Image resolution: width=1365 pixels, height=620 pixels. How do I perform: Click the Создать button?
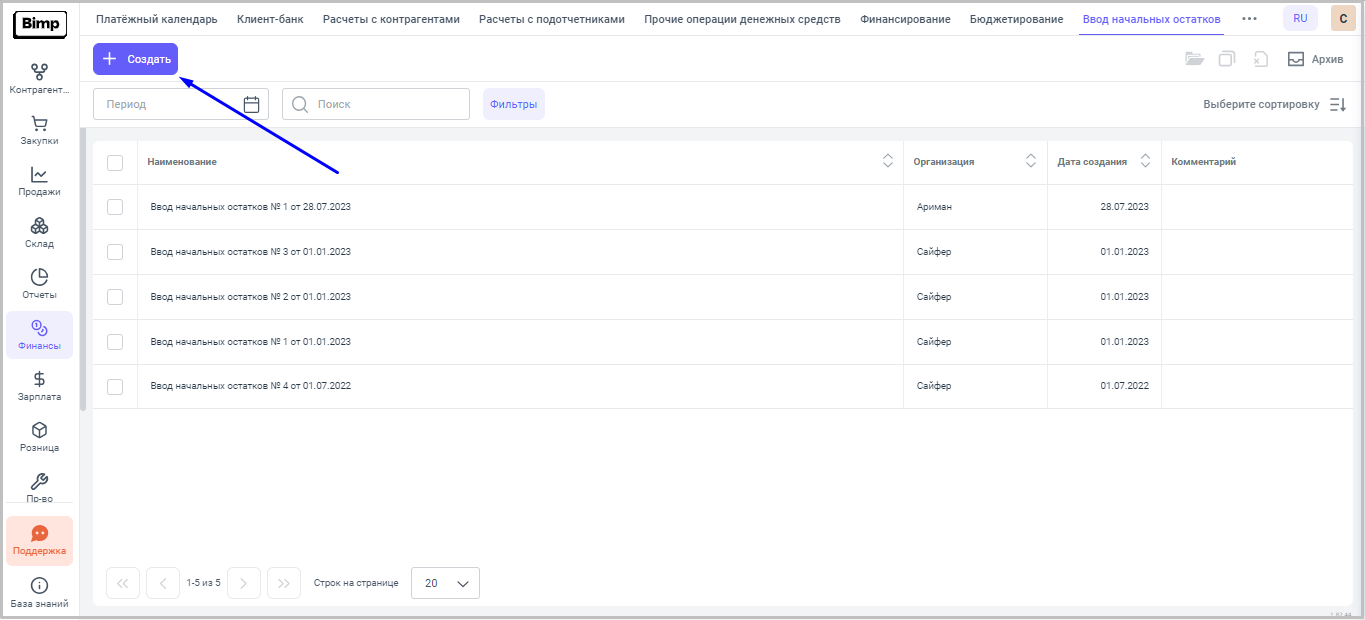coord(136,59)
